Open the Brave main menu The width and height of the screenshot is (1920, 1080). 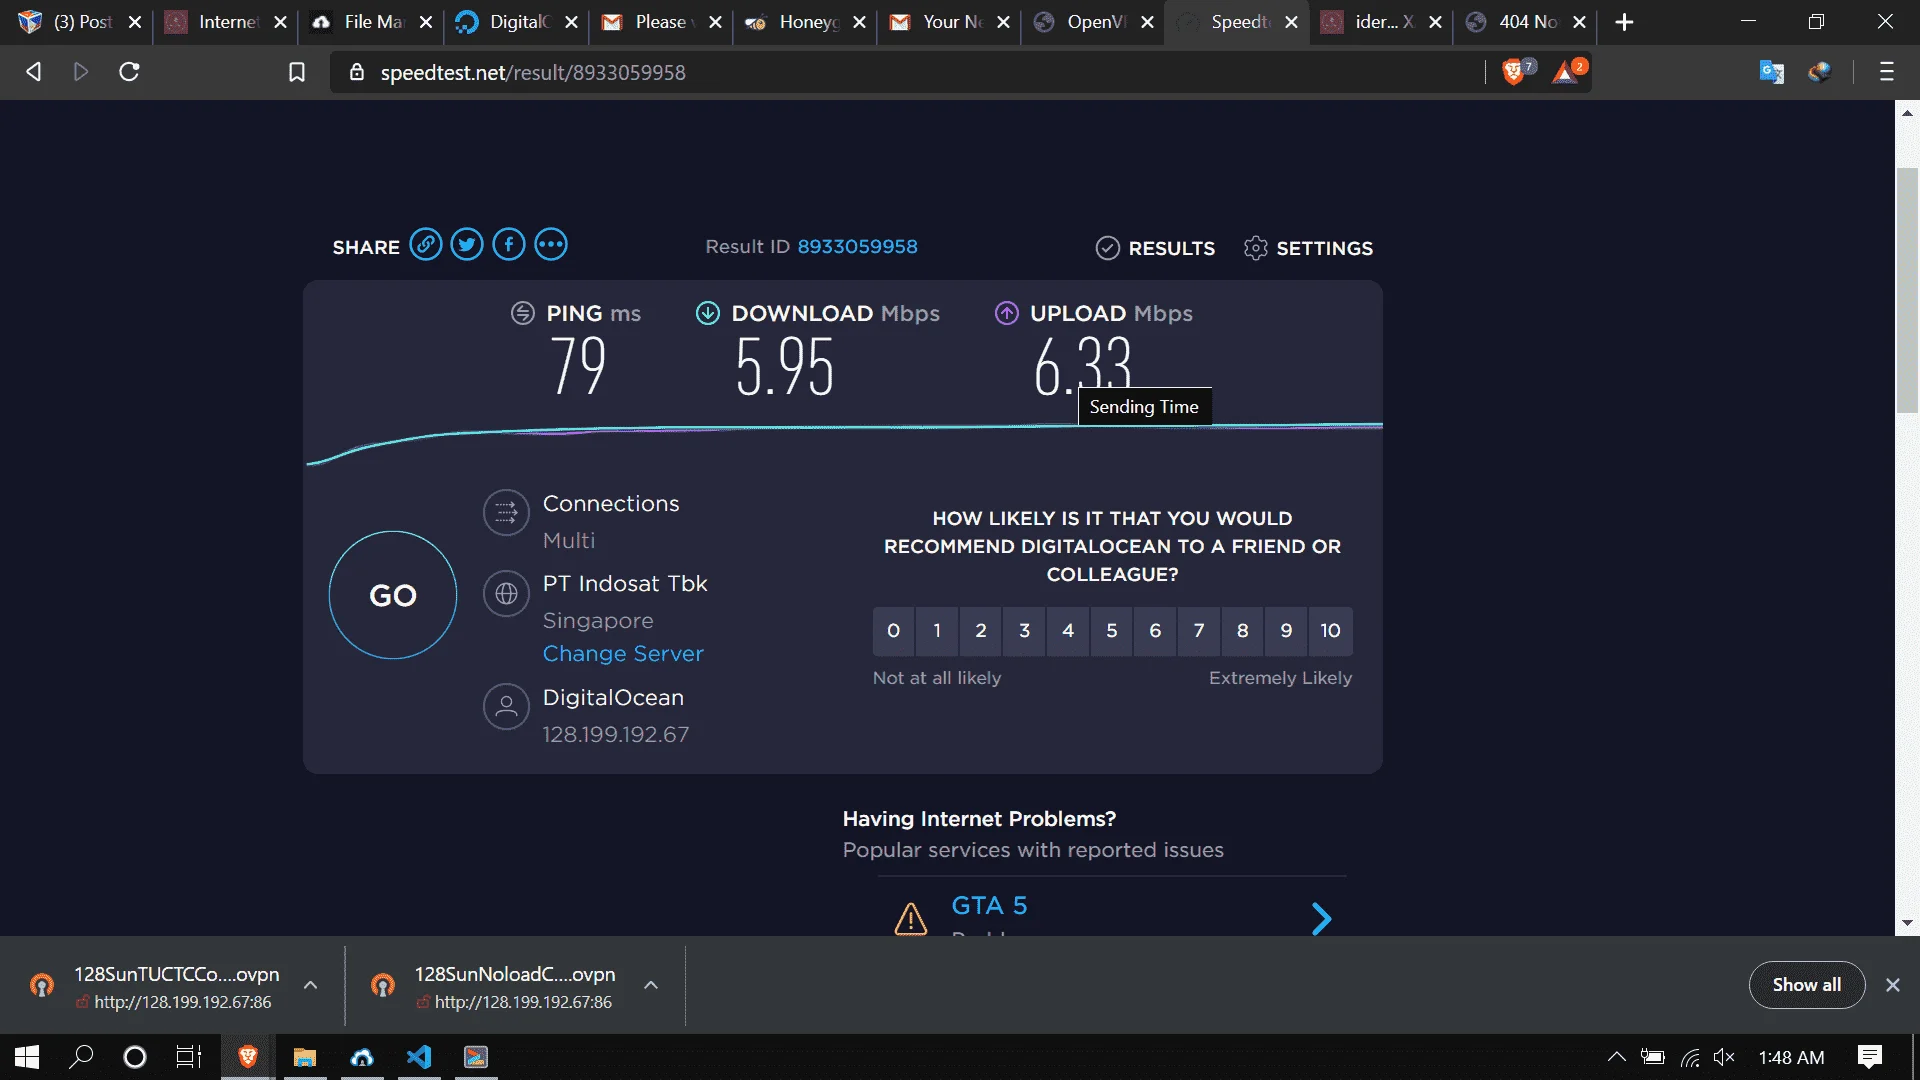[1887, 72]
